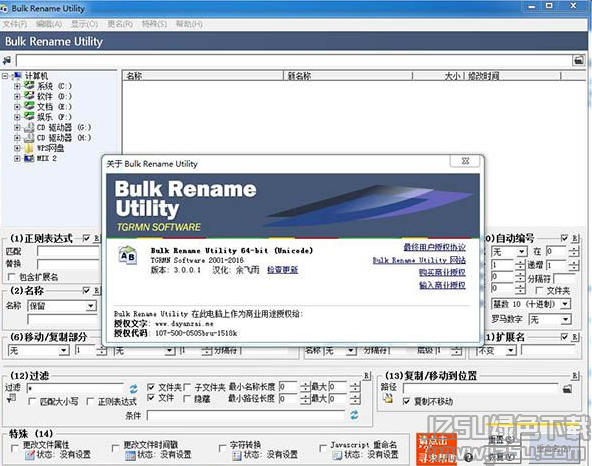Image resolution: width=592 pixels, height=466 pixels.
Task: Toggle the 包含扩展名 checkbox
Action: tap(11, 277)
